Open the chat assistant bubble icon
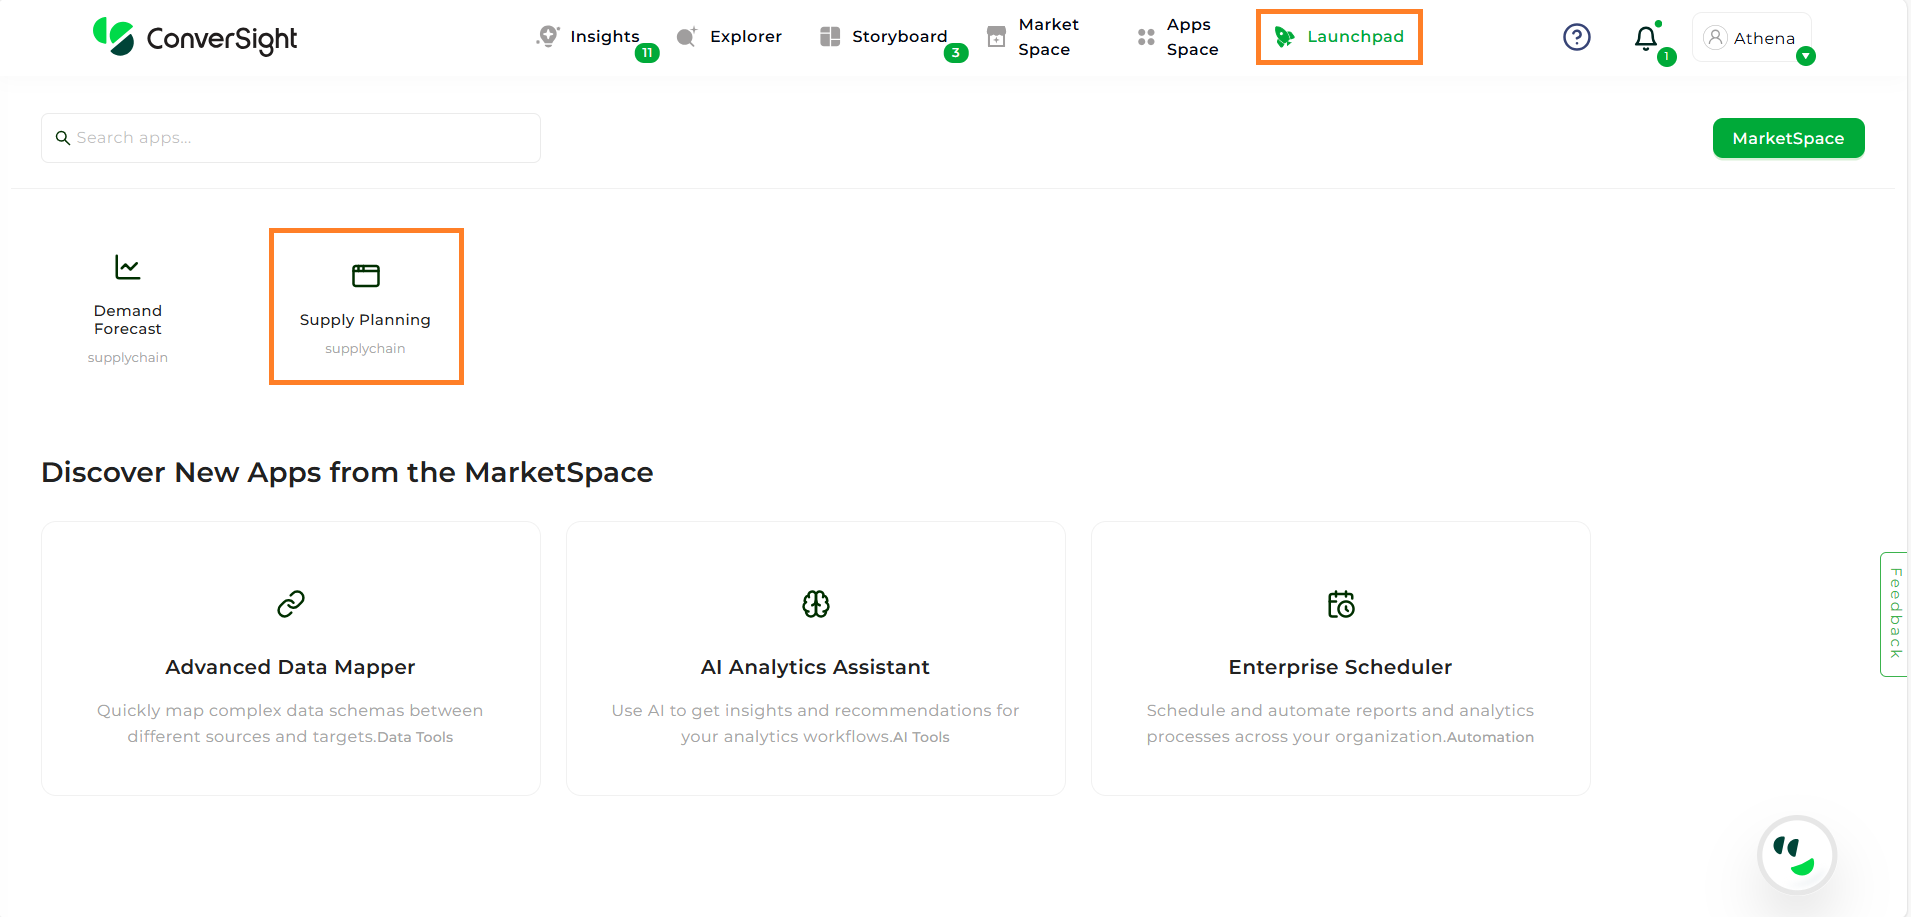1911x917 pixels. click(x=1796, y=855)
